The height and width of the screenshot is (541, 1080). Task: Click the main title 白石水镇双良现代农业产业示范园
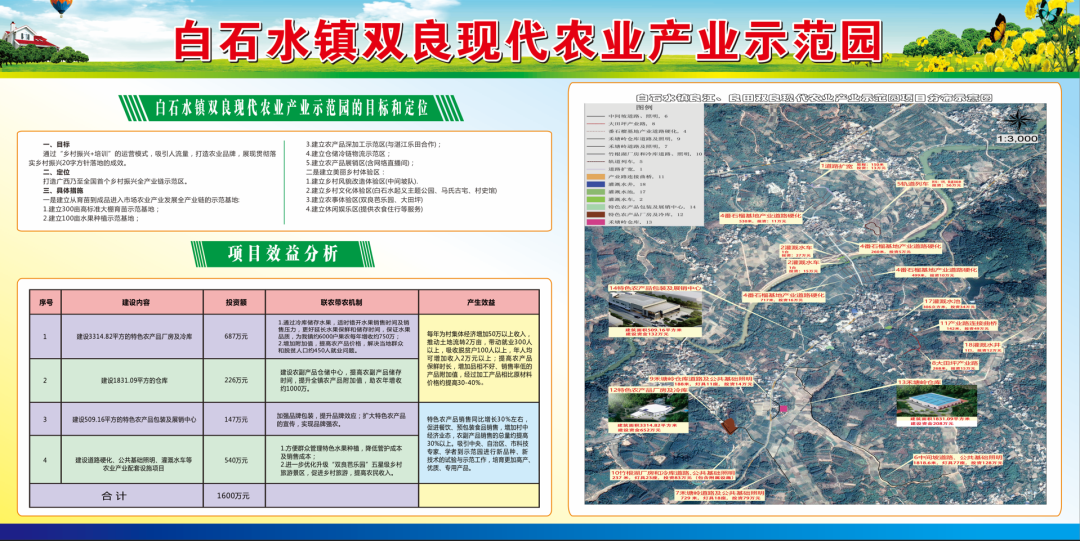528,41
